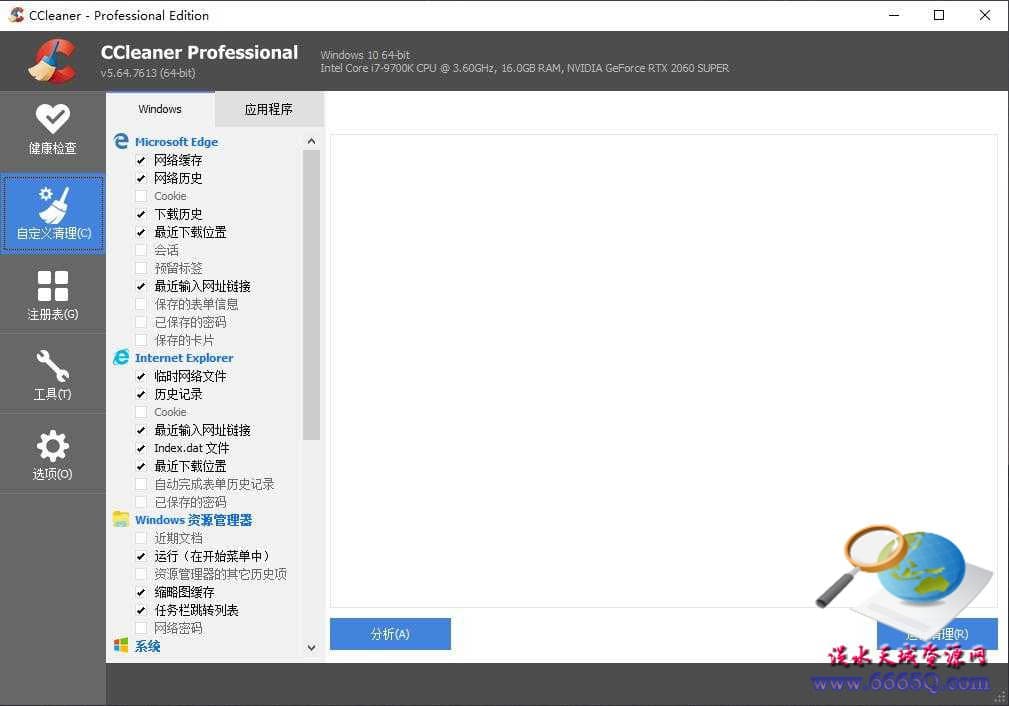Image resolution: width=1009 pixels, height=706 pixels.
Task: Uncheck 网络历史 under Microsoft Edge
Action: pos(141,178)
